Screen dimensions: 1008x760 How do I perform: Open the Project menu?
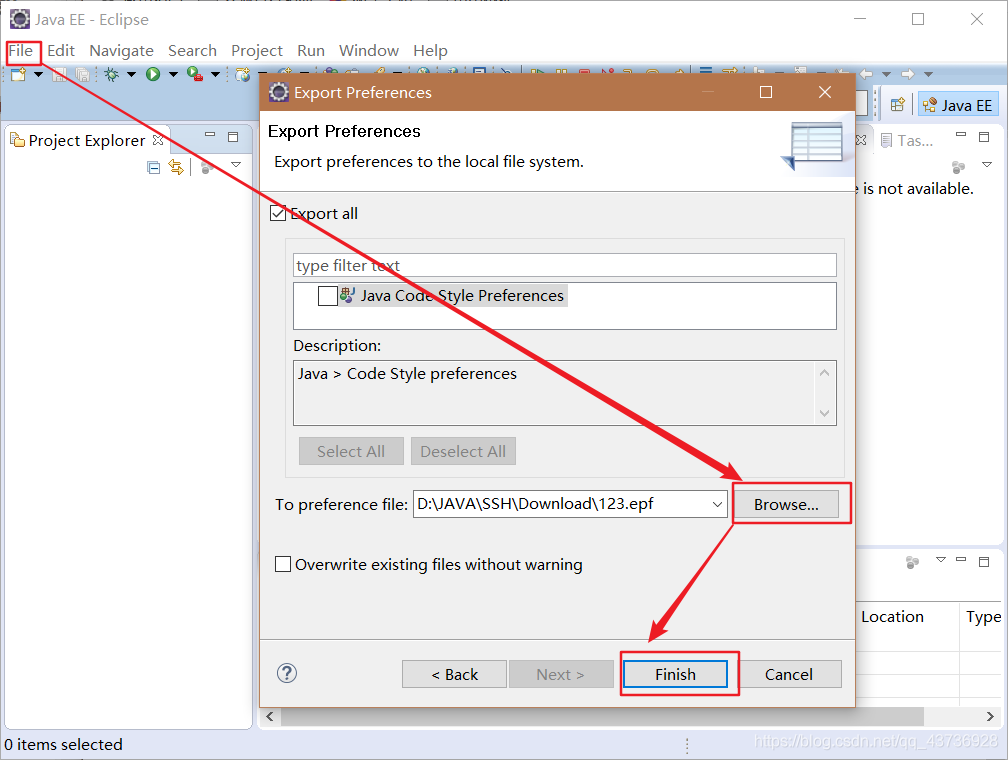coord(256,51)
